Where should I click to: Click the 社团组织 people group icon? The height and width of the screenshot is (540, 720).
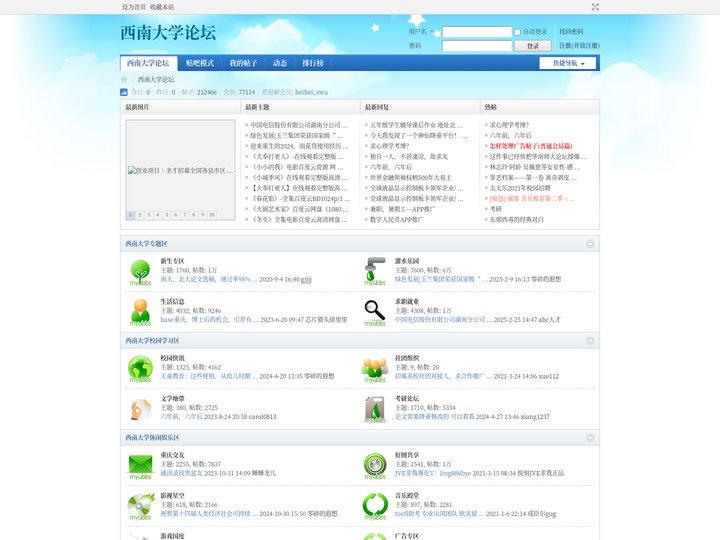click(x=375, y=369)
